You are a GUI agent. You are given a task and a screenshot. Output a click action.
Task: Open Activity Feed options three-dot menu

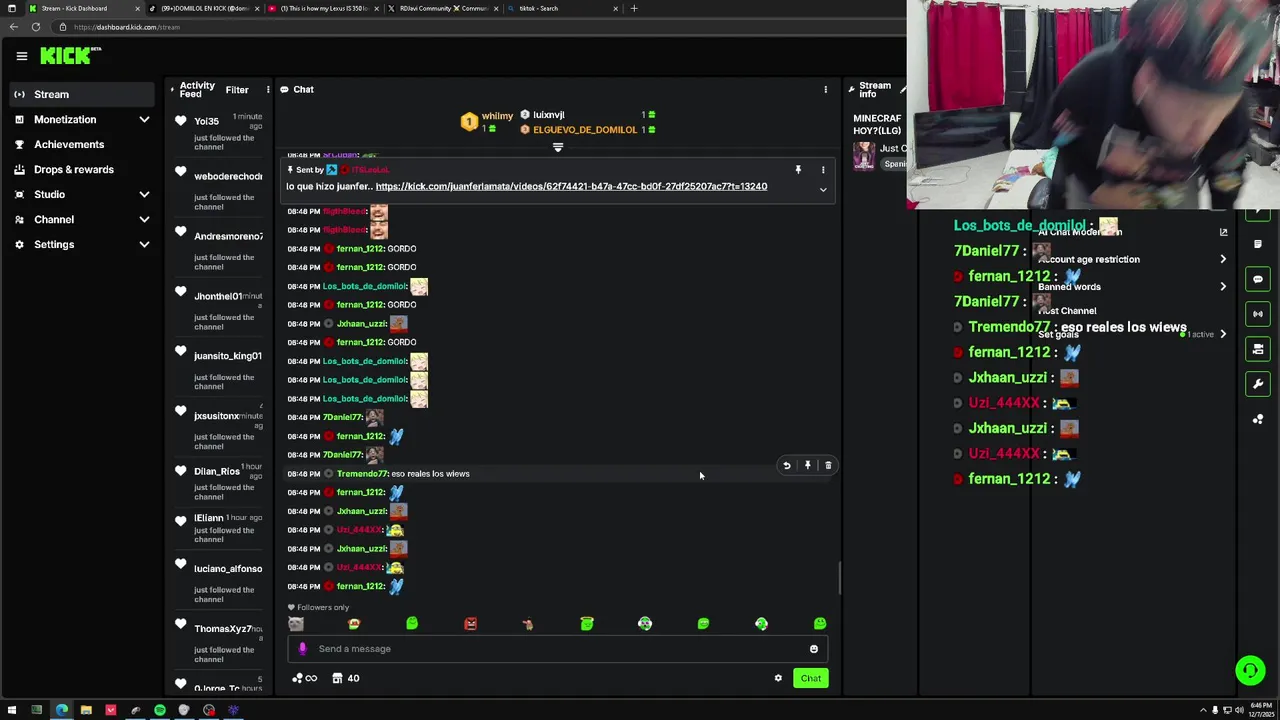267,90
